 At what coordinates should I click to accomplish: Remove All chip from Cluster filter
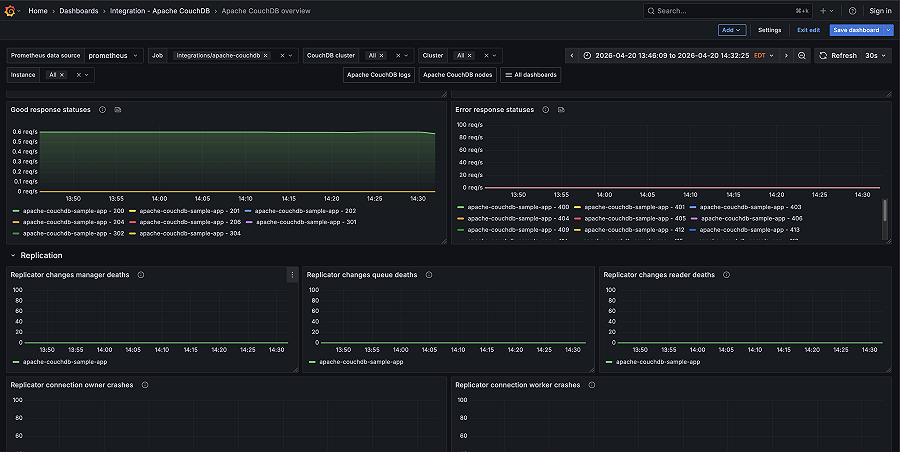tap(470, 56)
